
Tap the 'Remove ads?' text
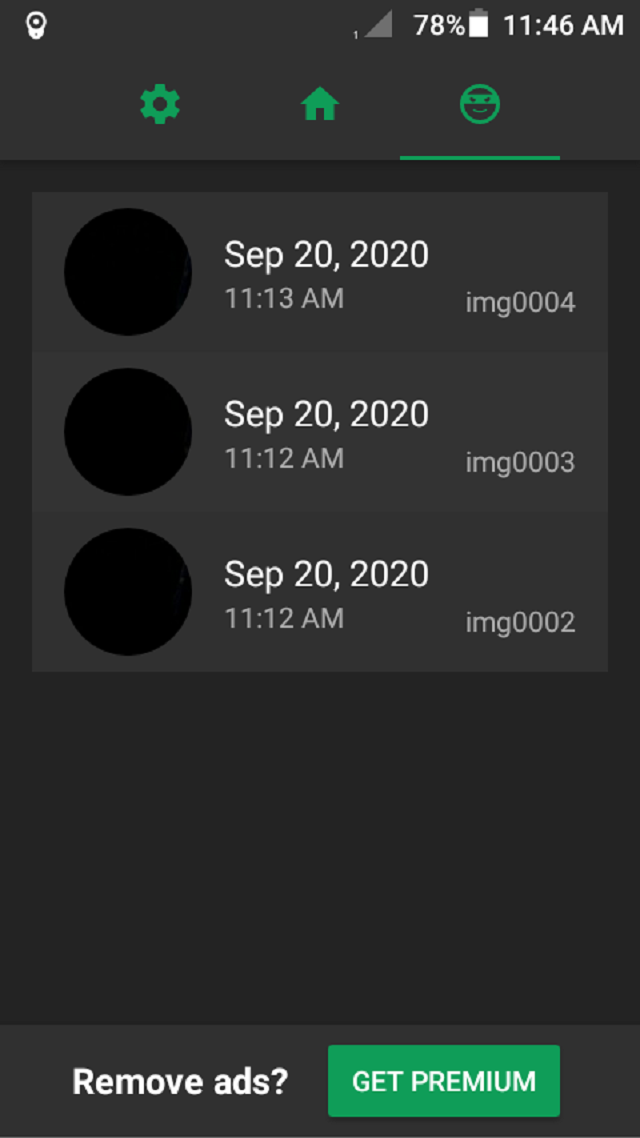pos(180,1081)
